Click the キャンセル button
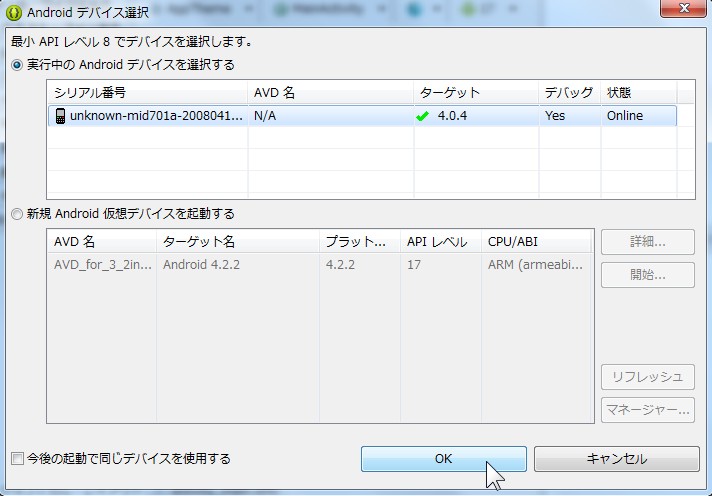 pos(617,459)
